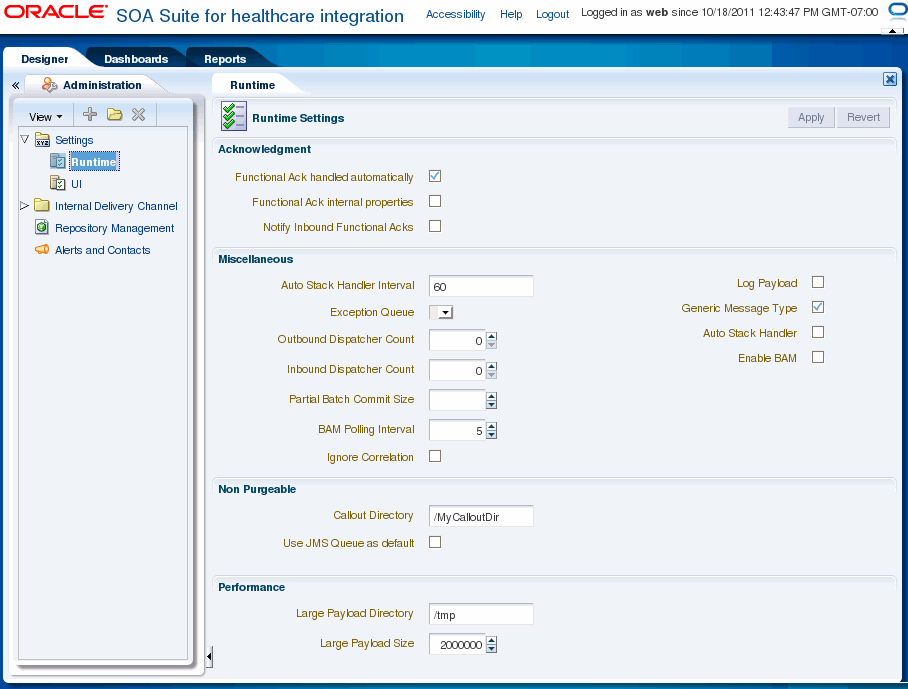The height and width of the screenshot is (689, 908).
Task: Click the open folder icon in Administration toolbar
Action: click(x=114, y=114)
